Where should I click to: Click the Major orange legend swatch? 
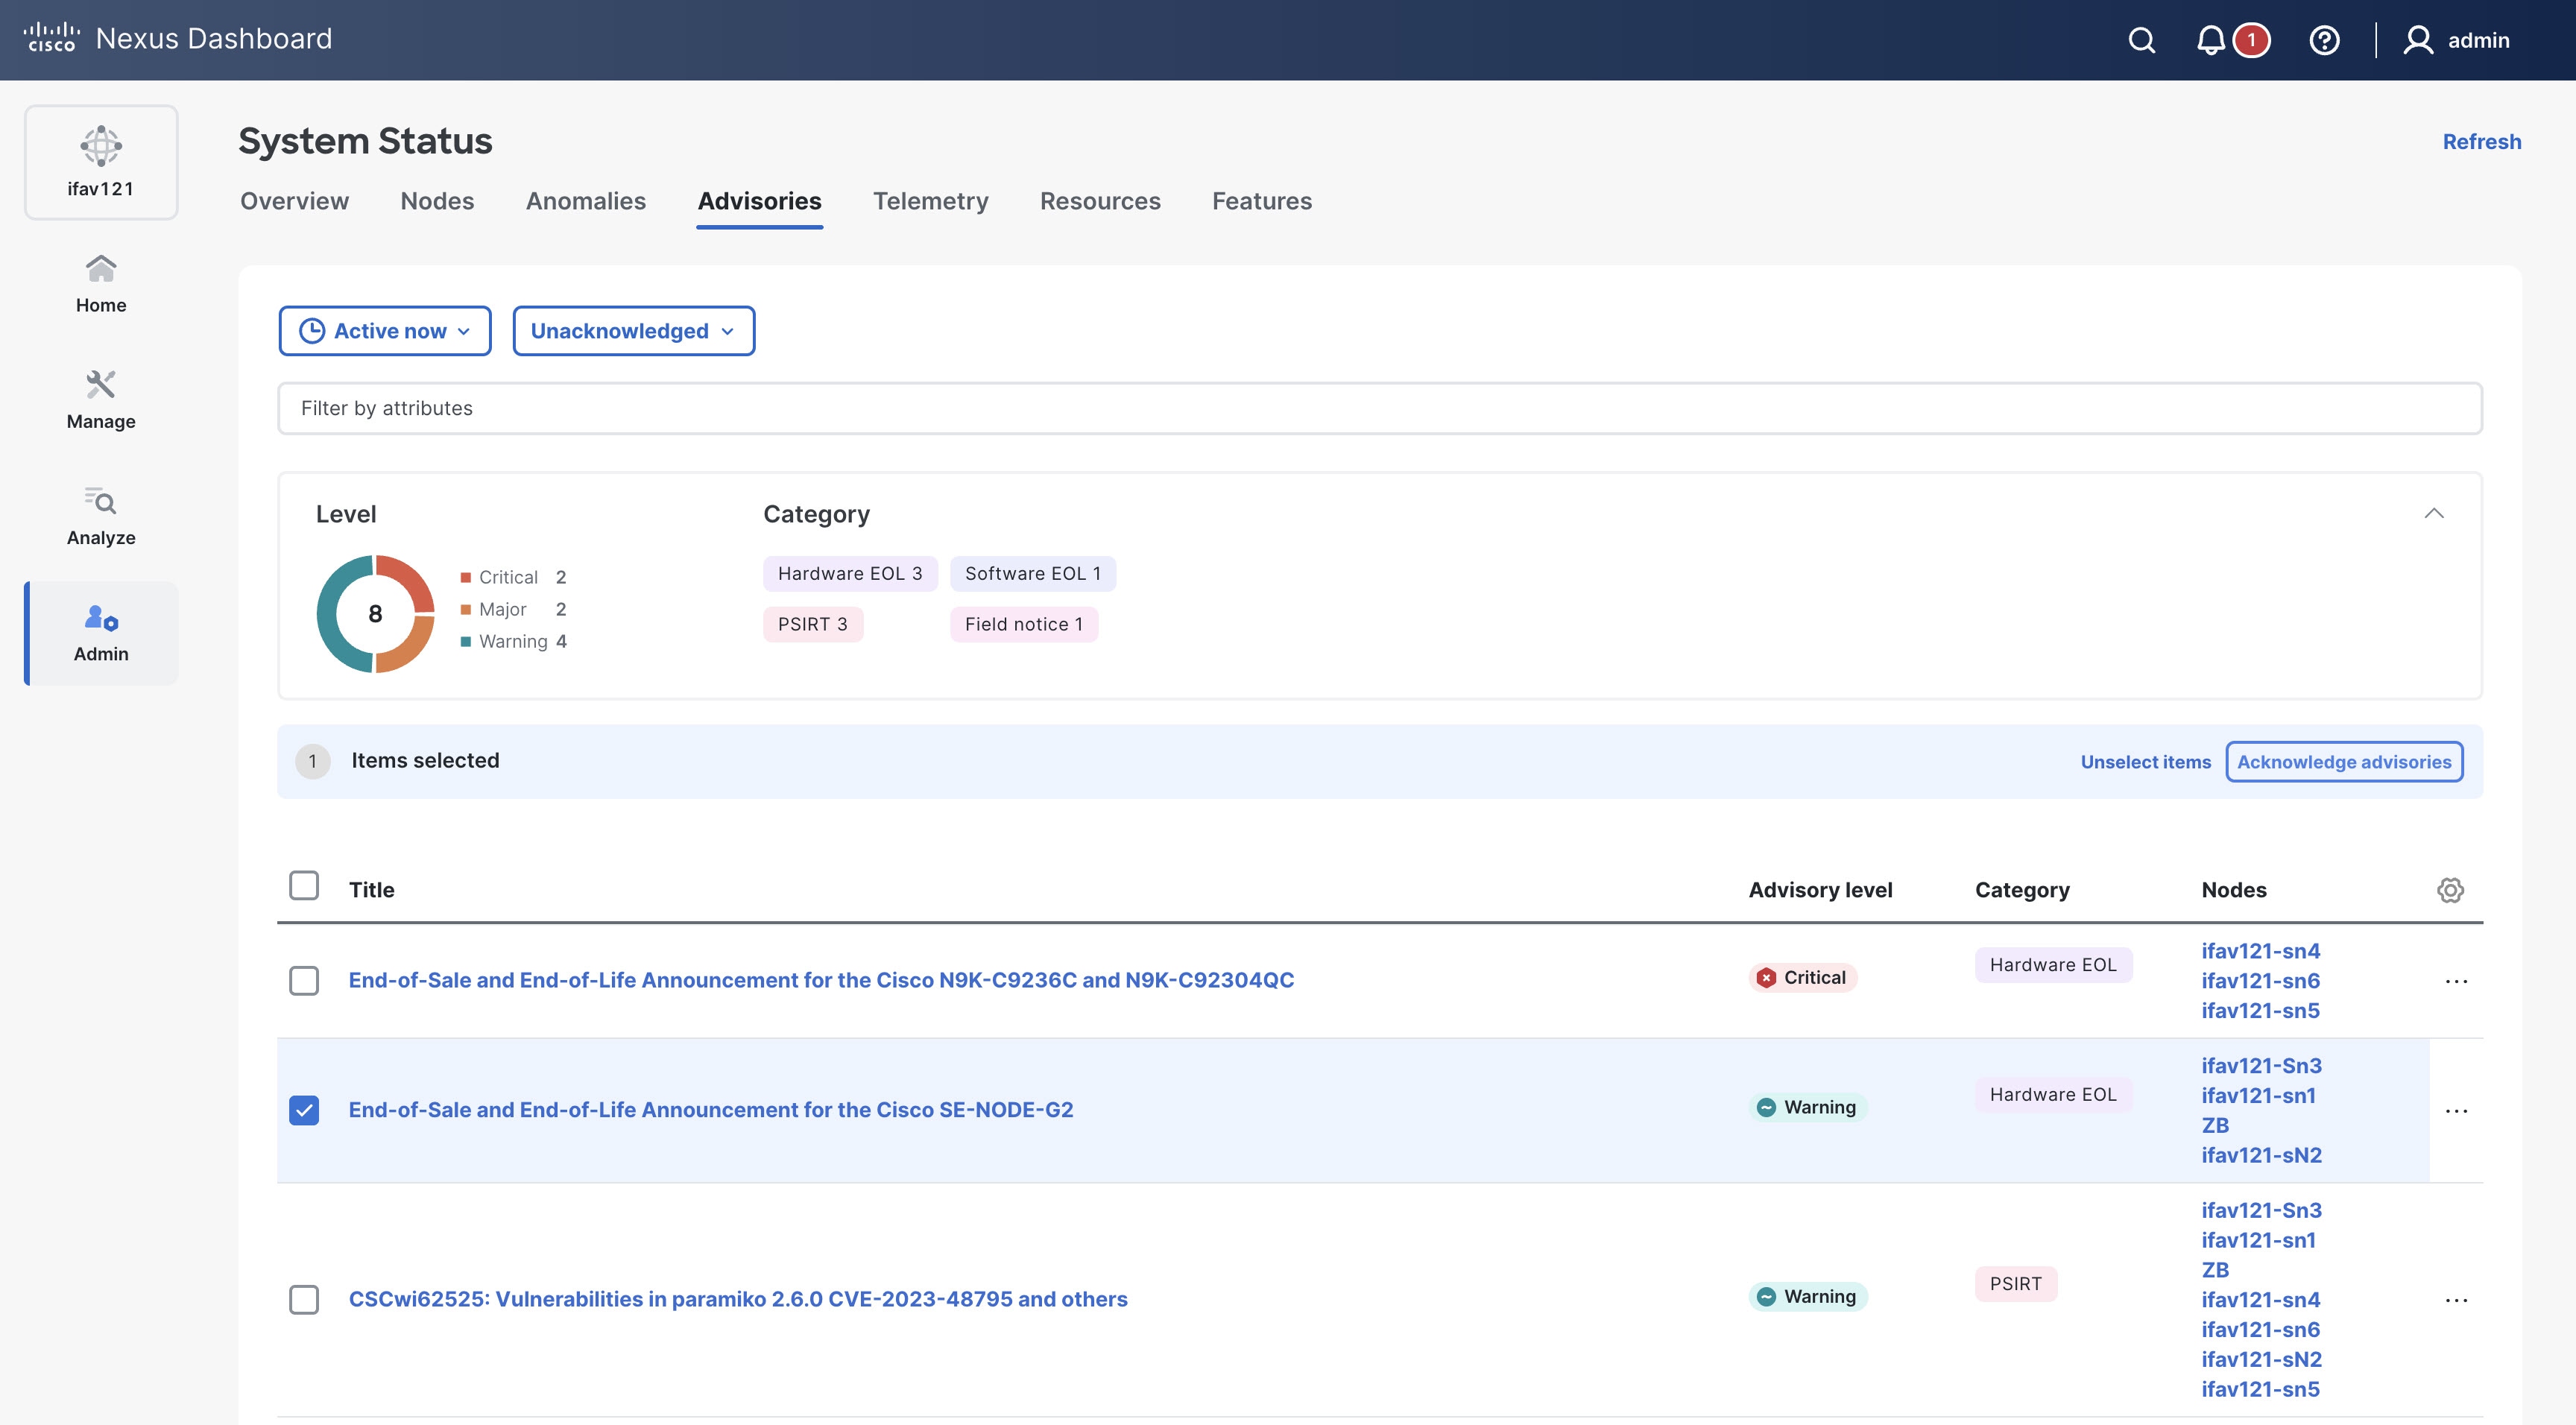coord(465,609)
